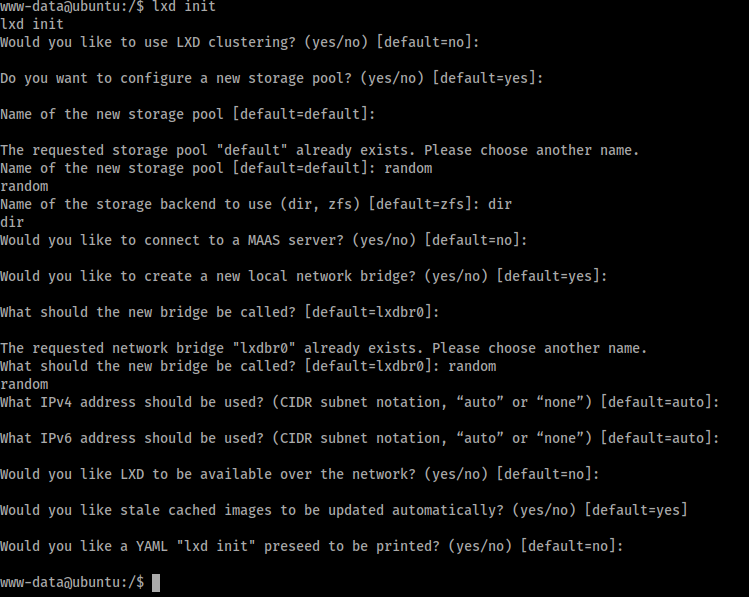Screen dimensions: 749x597
Task: Click the "lxd init" command on the first prompt line
Action: coord(184,6)
